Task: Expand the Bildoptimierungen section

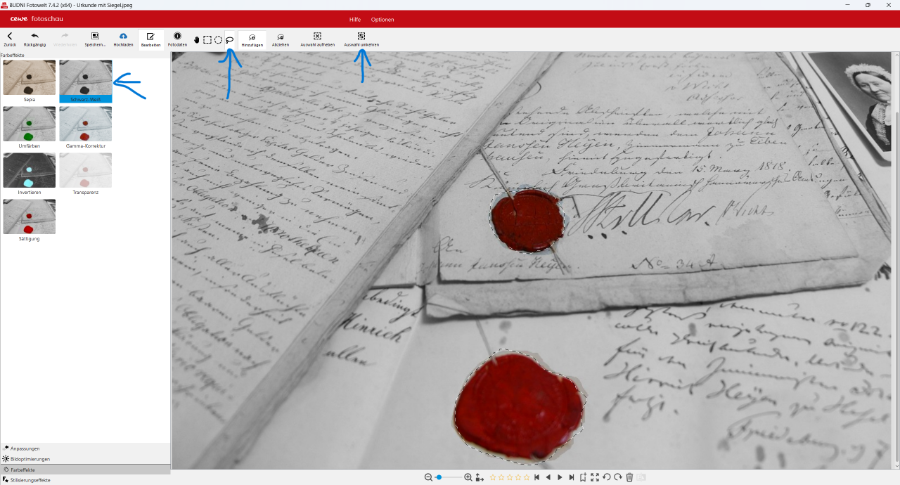Action: (x=85, y=459)
